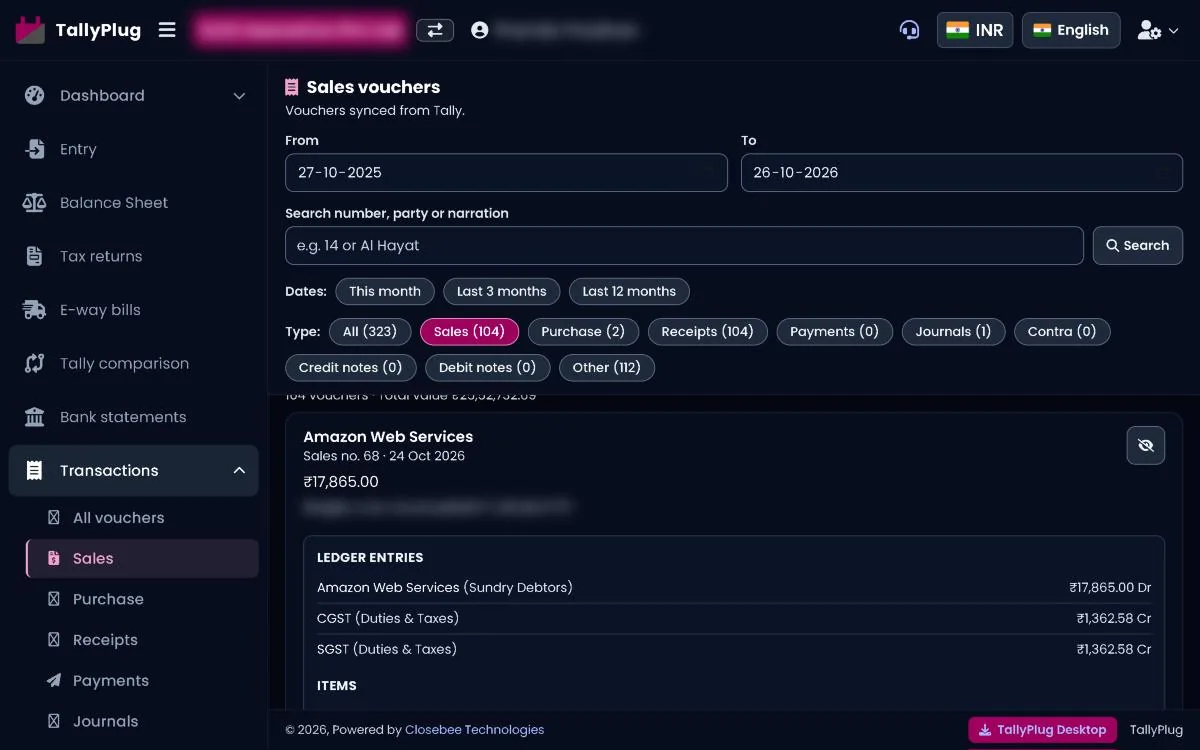Click the Amazon Web Services voucher title

pos(388,437)
